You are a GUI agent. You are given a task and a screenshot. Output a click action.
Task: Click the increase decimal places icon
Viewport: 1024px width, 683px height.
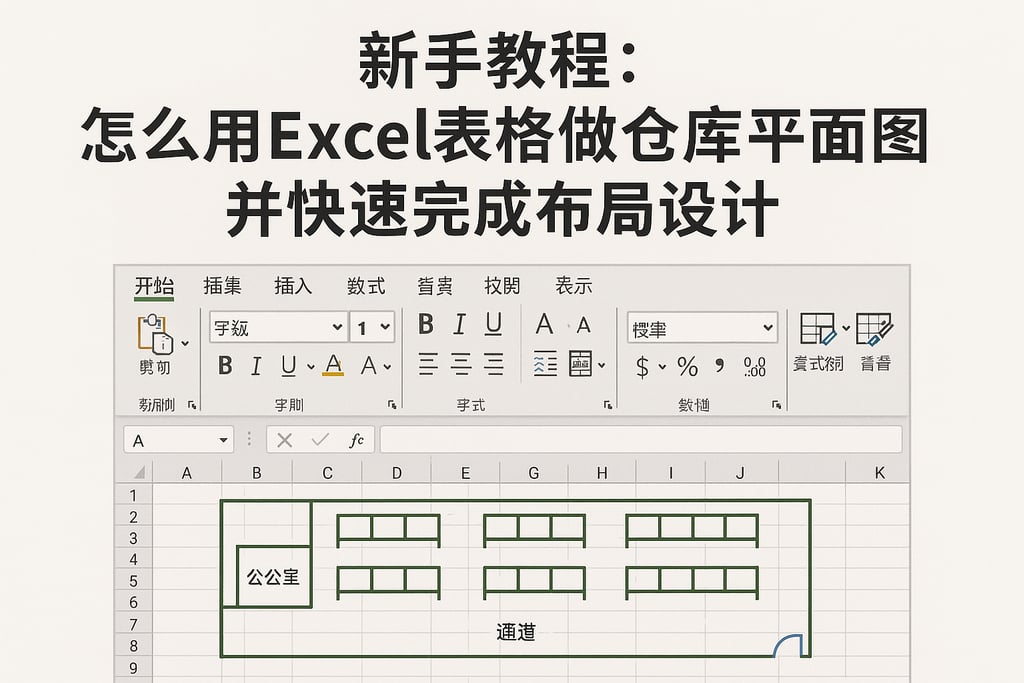[755, 366]
